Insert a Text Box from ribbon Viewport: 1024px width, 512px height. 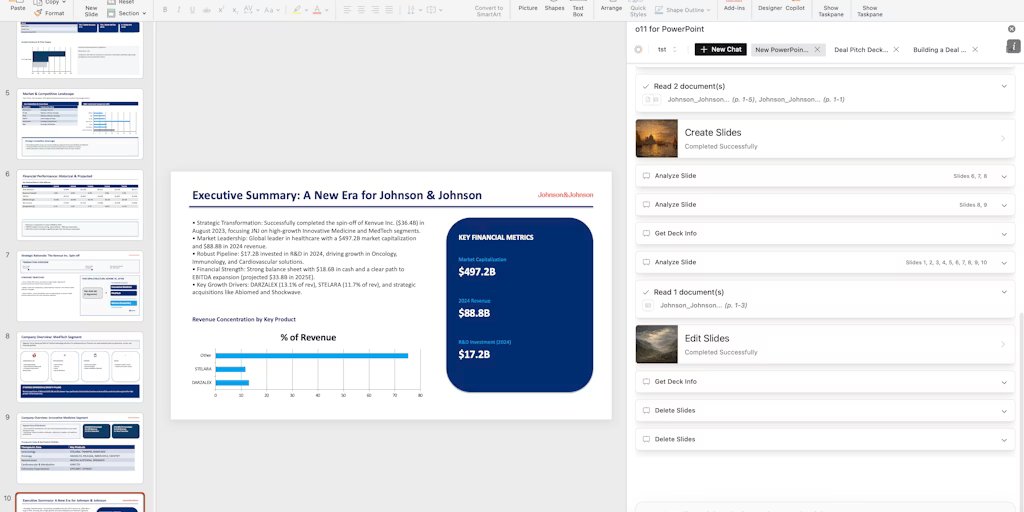pyautogui.click(x=578, y=10)
